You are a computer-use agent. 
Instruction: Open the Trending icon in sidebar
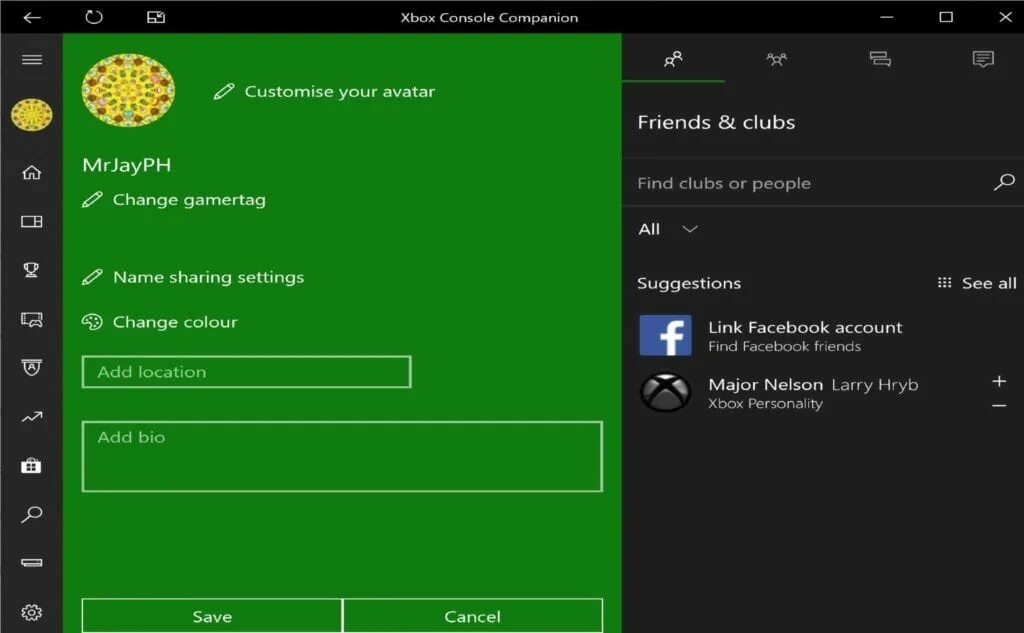pos(32,417)
